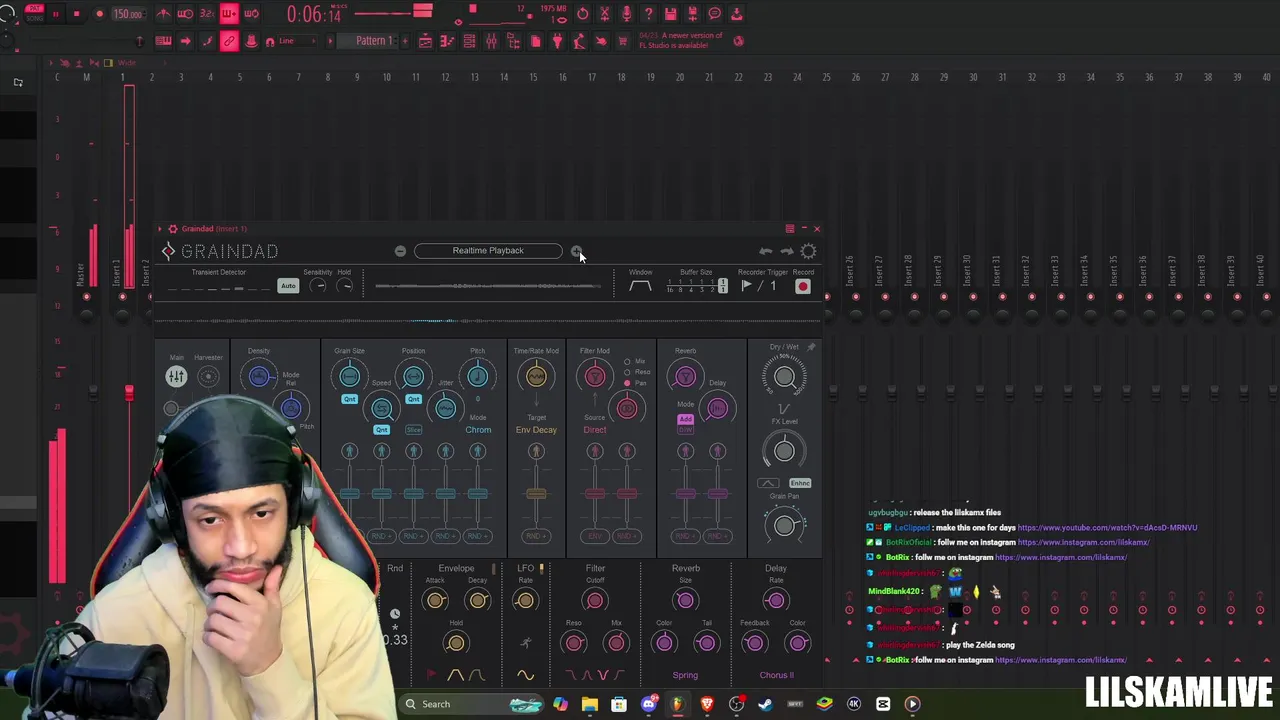Toggle the loop recording icon
The image size is (1280, 720).
(x=251, y=14)
